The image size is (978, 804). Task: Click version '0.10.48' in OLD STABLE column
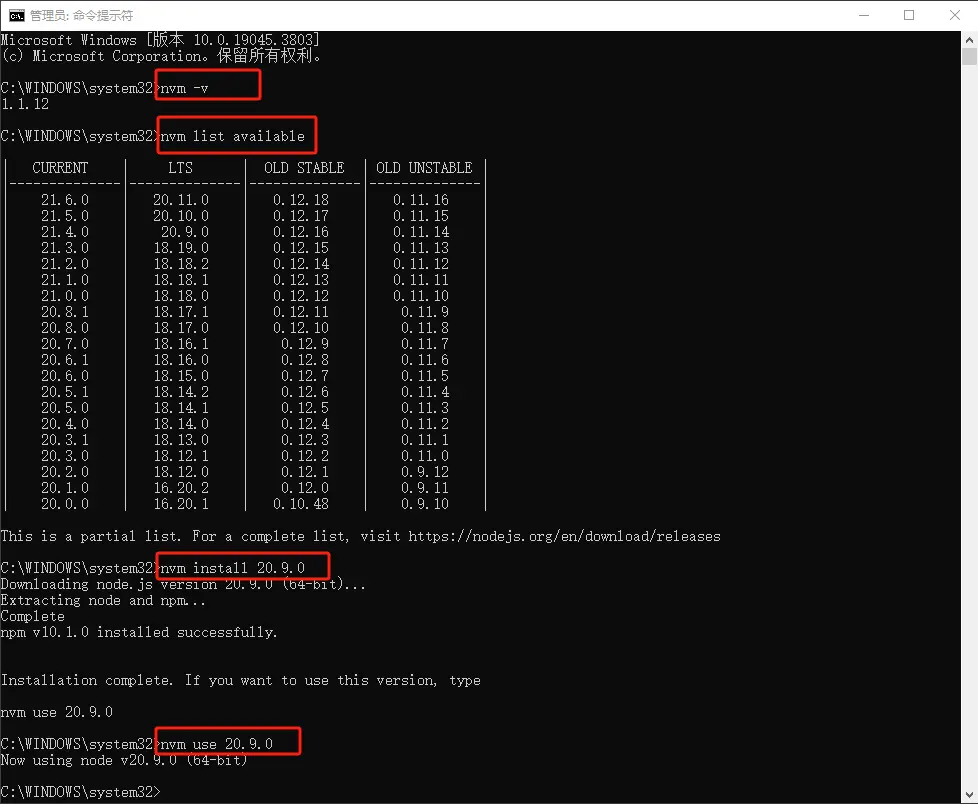click(x=301, y=504)
